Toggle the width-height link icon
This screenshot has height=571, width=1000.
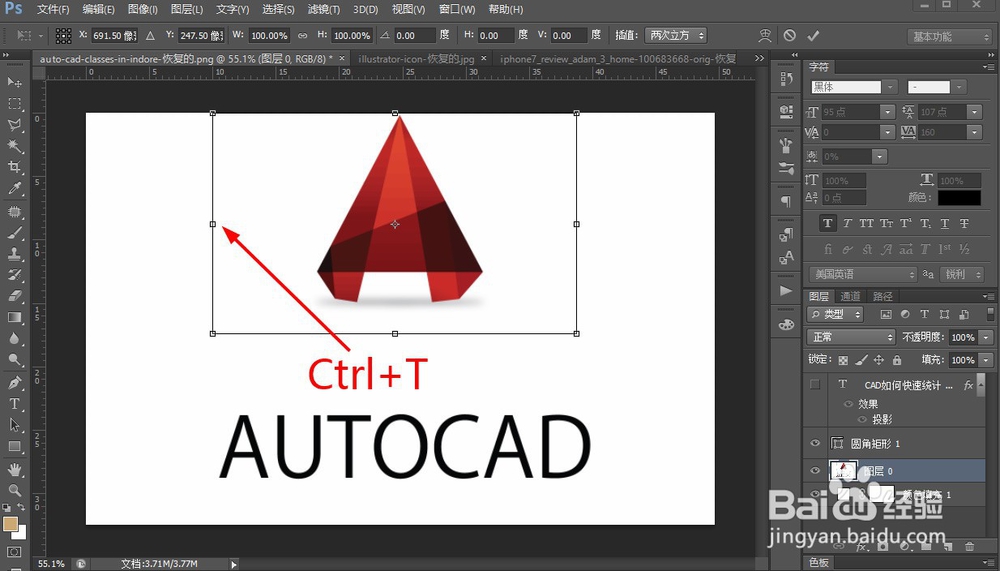pos(303,36)
